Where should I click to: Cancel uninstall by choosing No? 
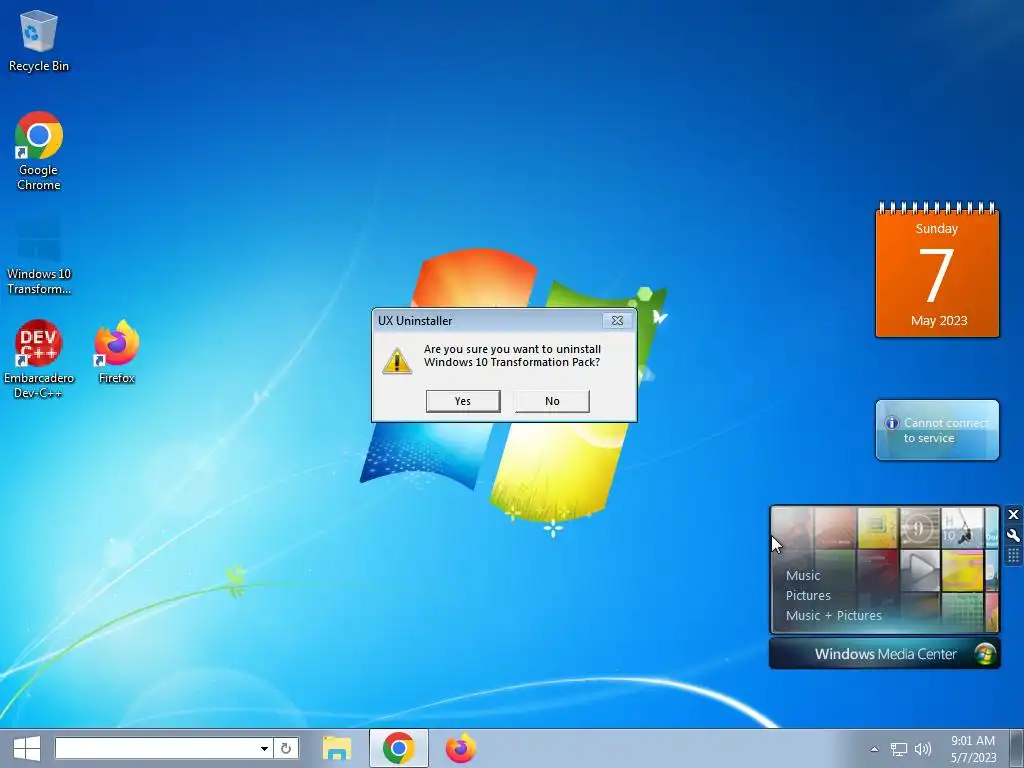click(x=552, y=401)
